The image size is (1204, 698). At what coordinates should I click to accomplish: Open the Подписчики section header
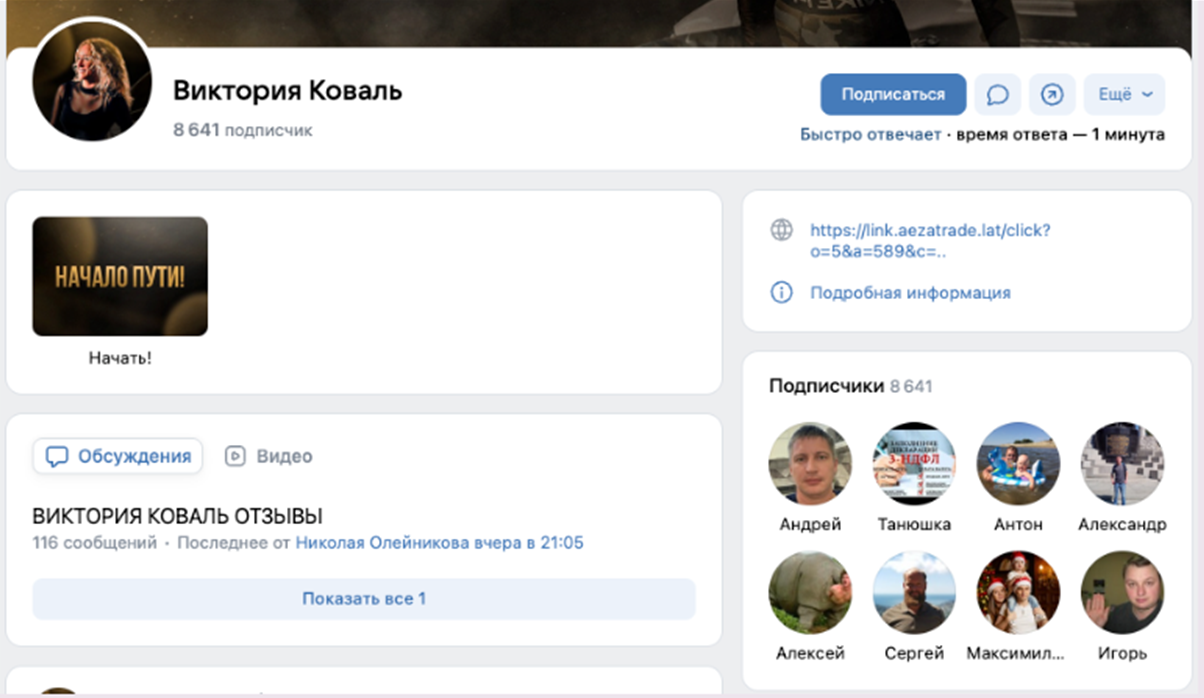[x=850, y=386]
